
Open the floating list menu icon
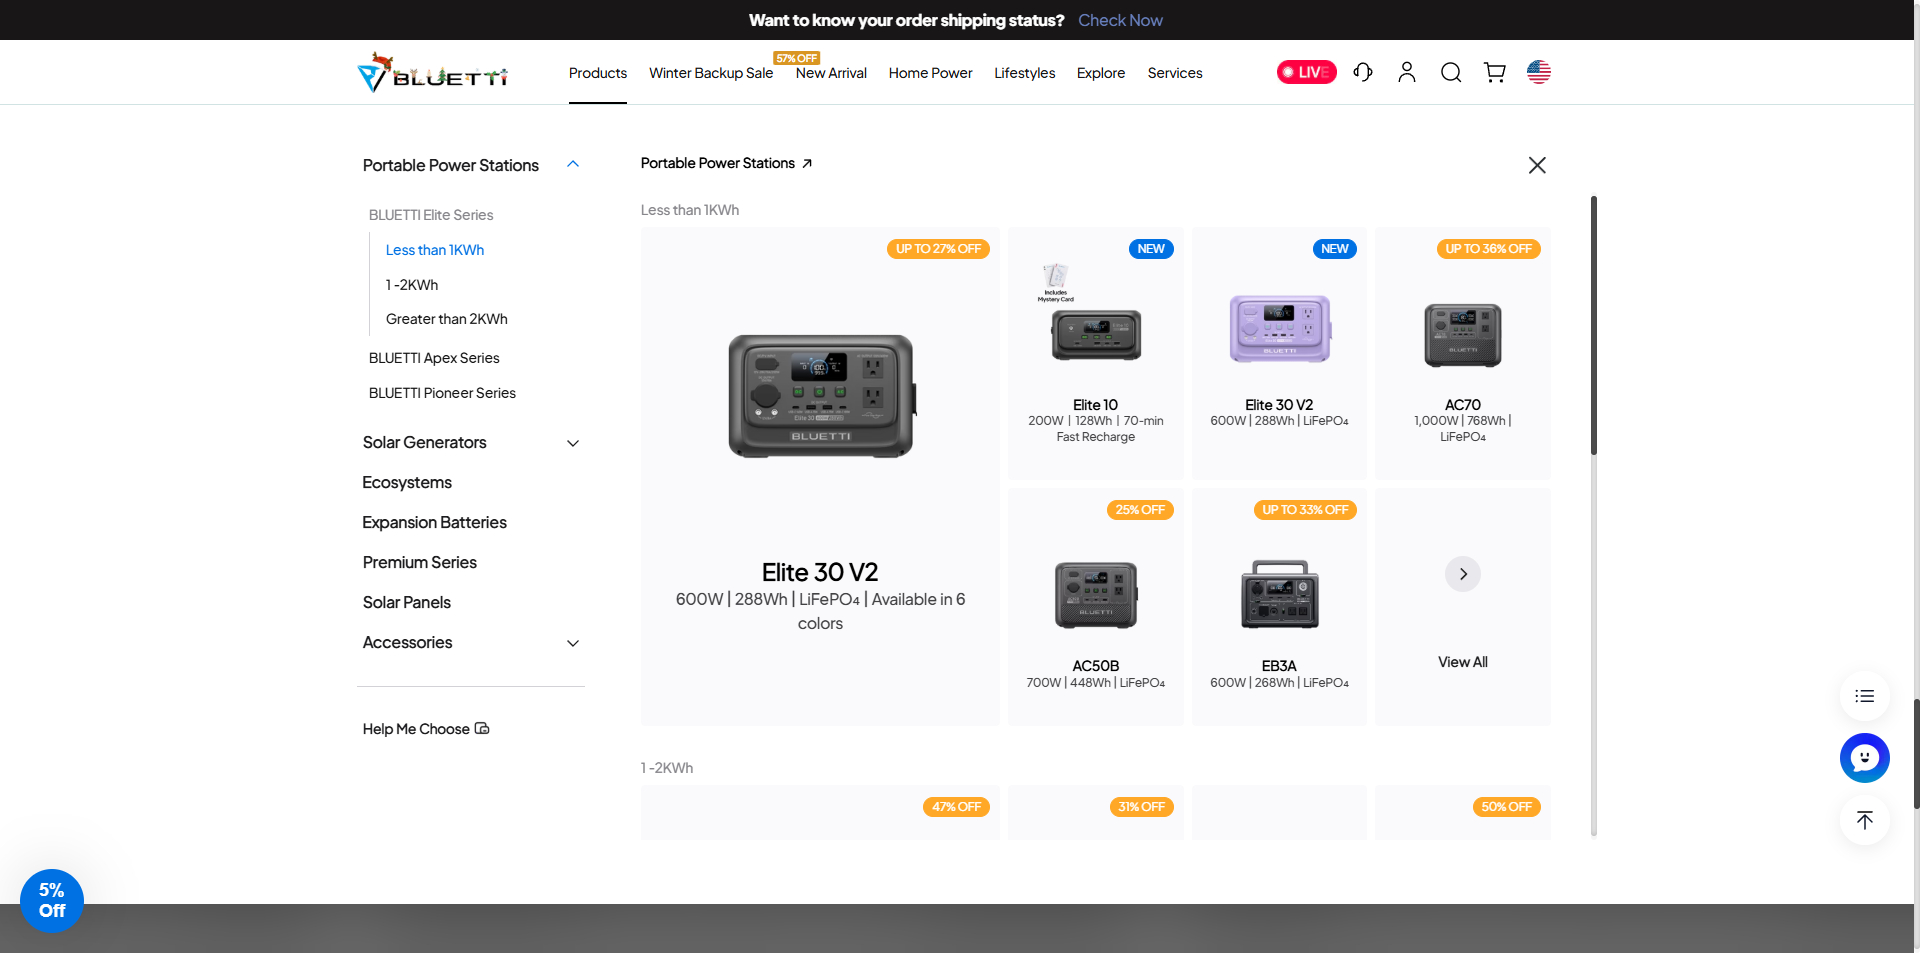(1864, 696)
